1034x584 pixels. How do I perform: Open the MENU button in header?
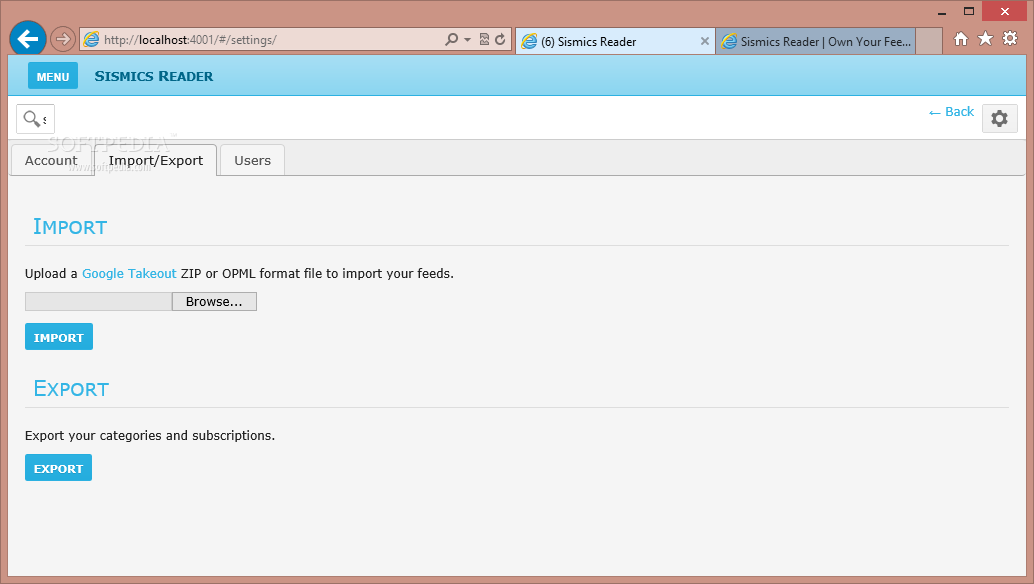(x=53, y=76)
